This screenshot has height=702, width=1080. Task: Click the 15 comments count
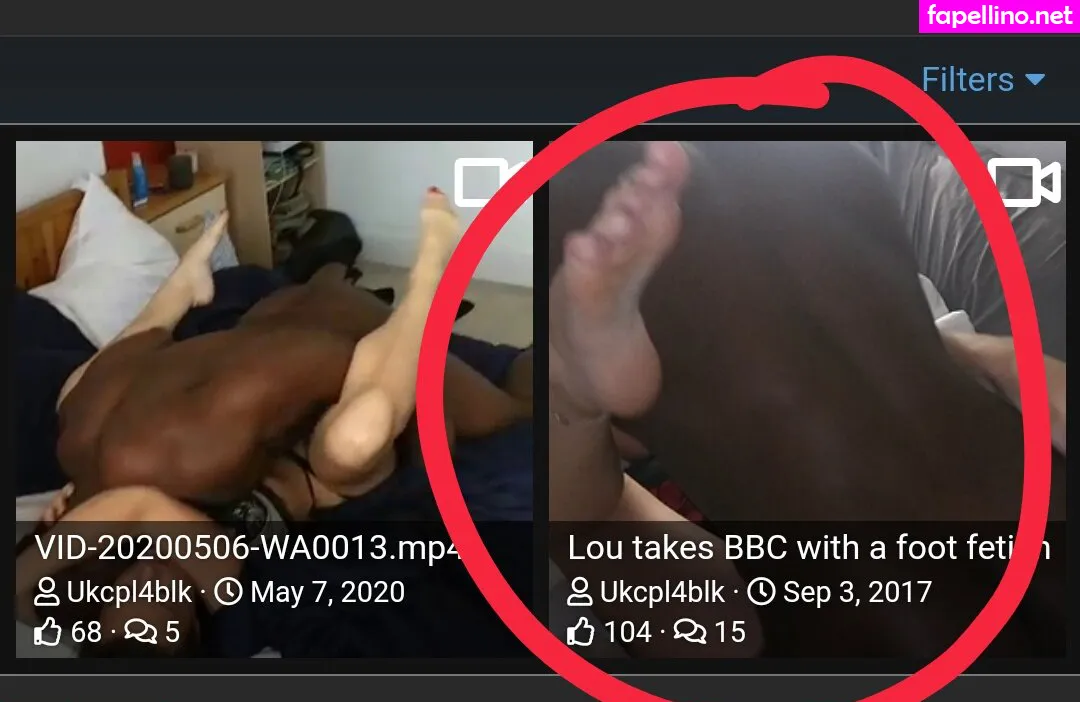730,632
